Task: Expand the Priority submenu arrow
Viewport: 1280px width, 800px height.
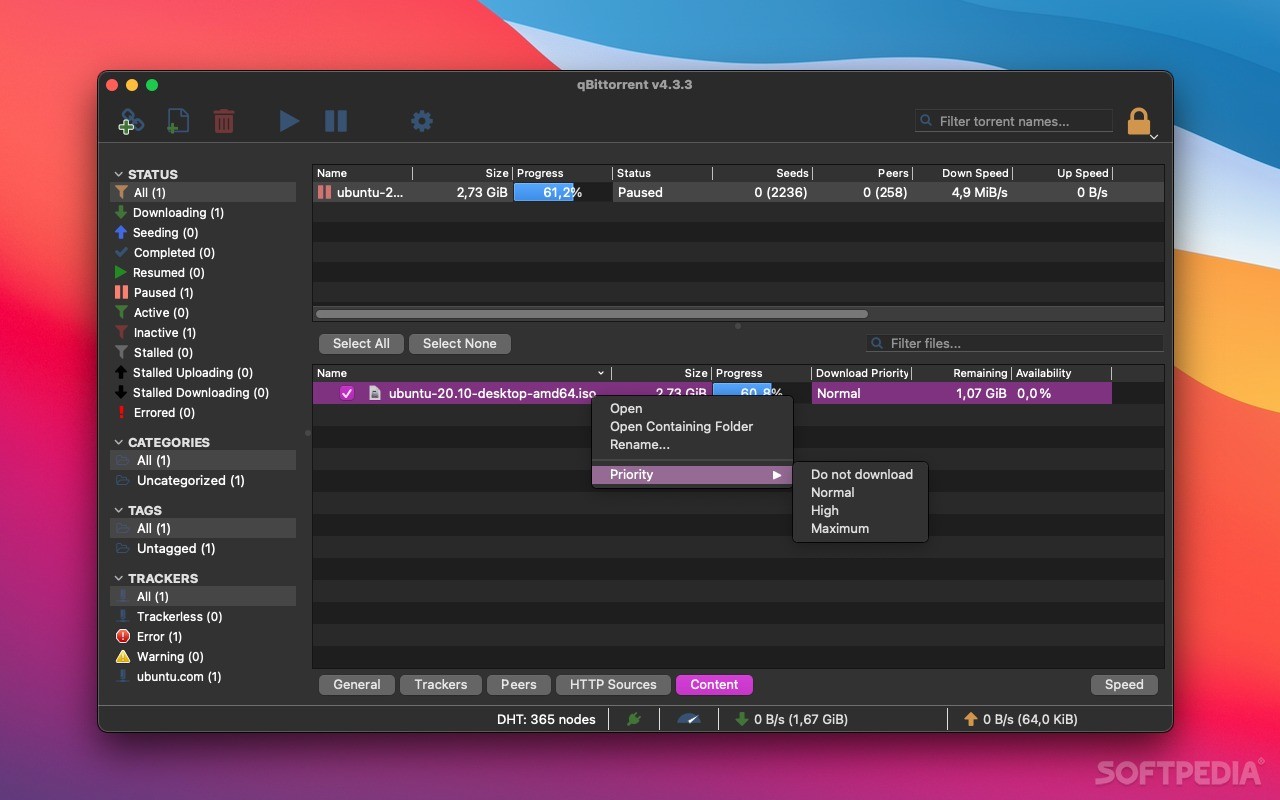Action: 777,474
